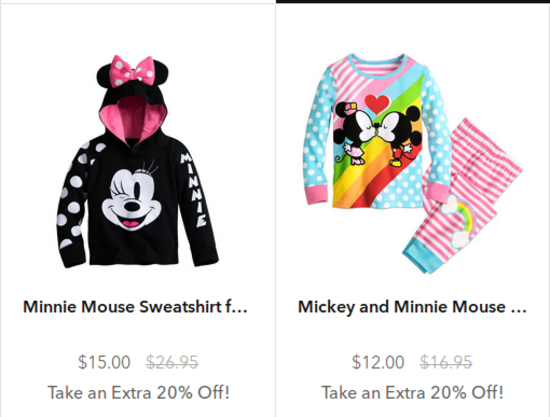
Task: Click the crossed-out $26.95 original price
Action: coord(172,362)
